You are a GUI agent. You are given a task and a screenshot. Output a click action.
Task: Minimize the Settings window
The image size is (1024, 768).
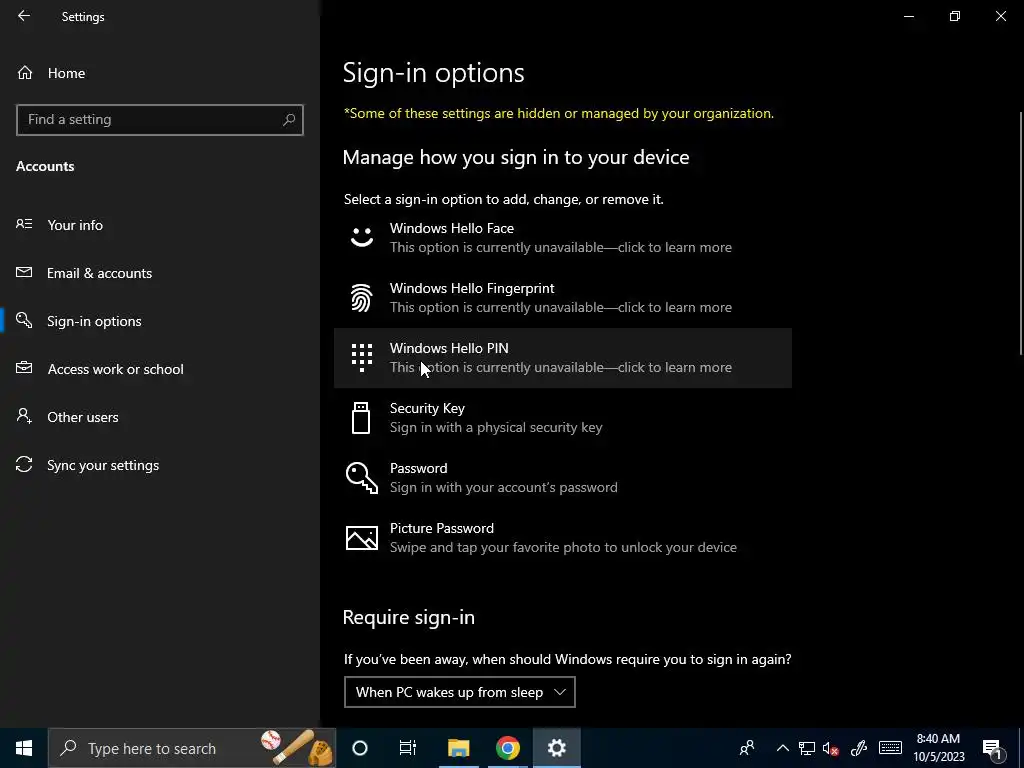908,16
